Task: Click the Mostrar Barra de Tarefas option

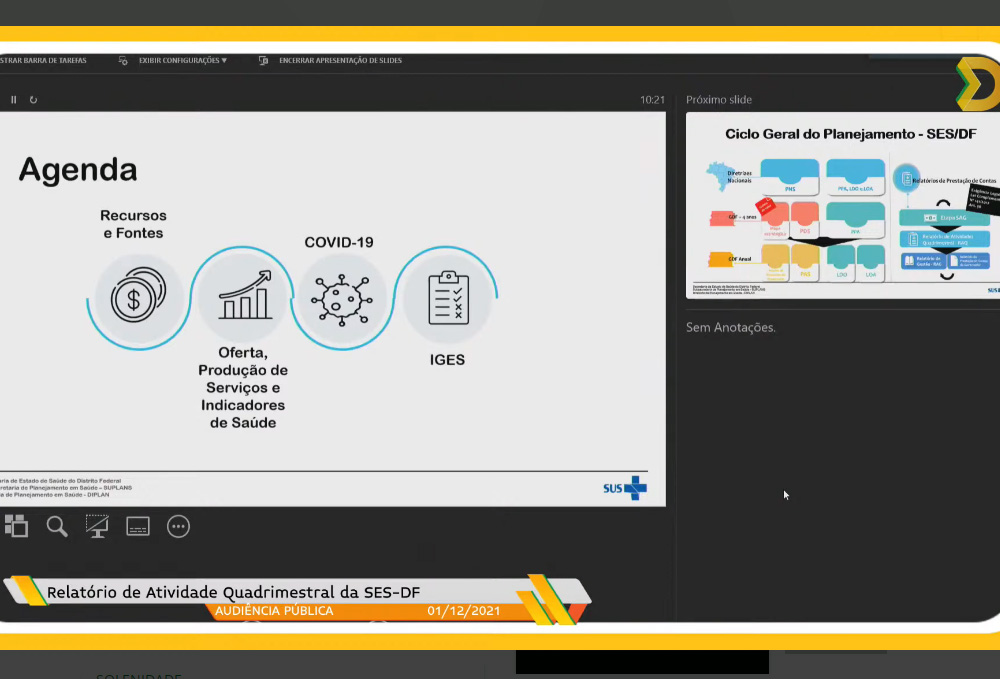Action: click(x=43, y=60)
